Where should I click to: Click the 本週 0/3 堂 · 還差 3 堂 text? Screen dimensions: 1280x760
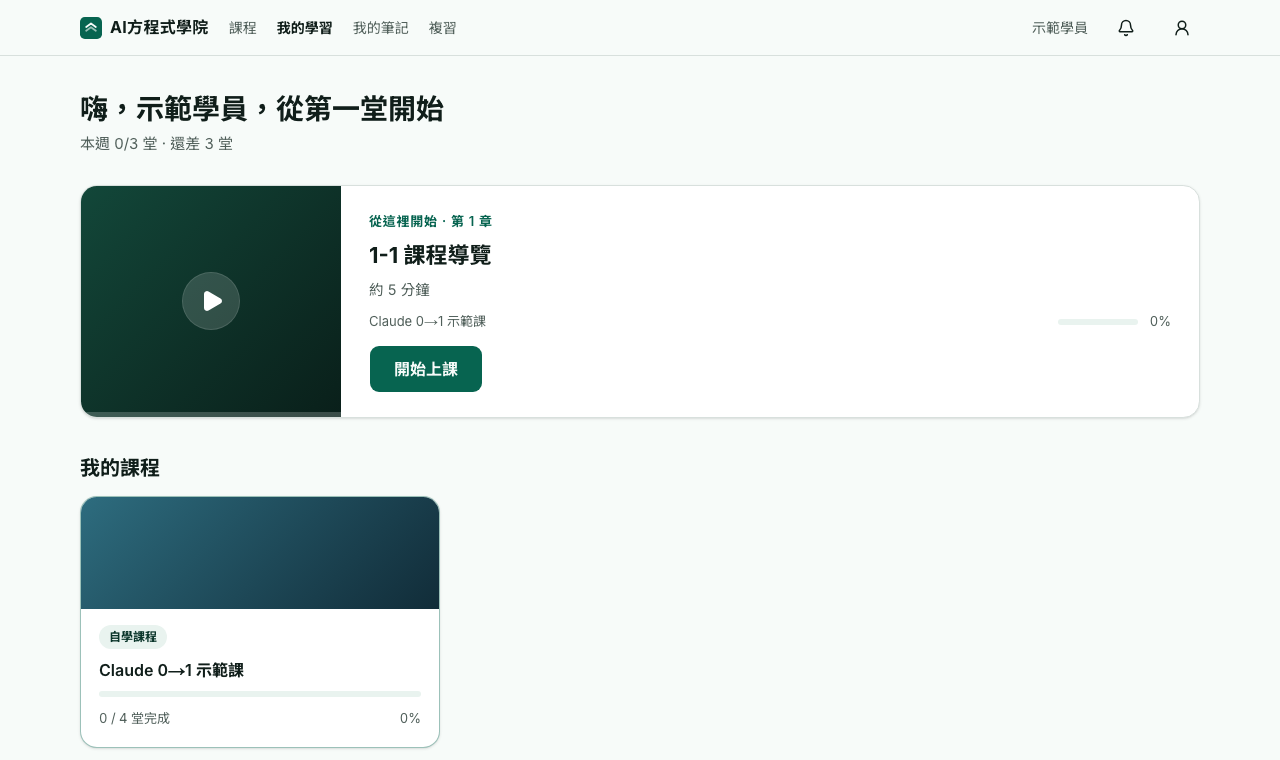(156, 144)
